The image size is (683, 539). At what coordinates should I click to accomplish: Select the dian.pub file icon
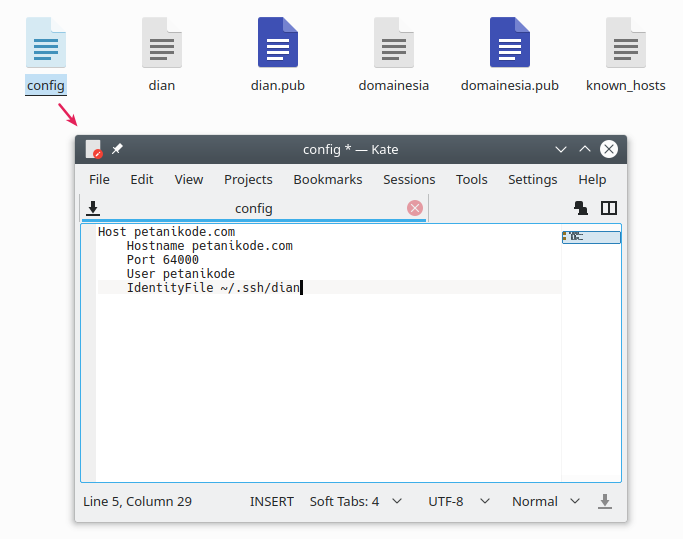tap(278, 43)
